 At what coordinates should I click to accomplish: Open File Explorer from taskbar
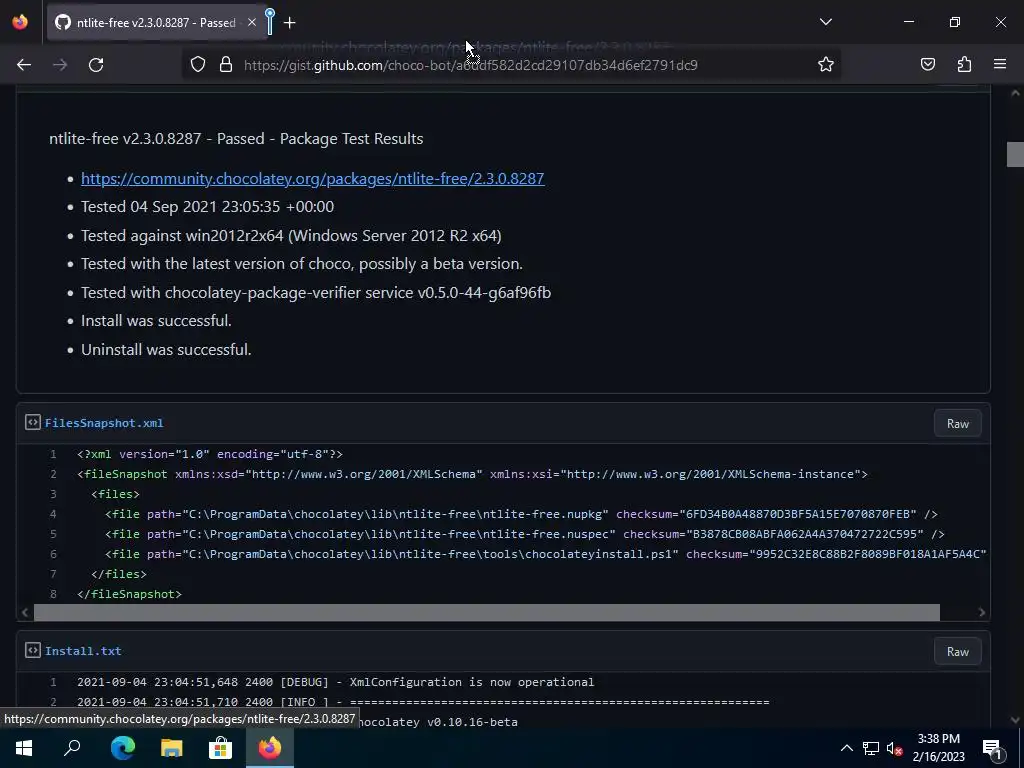click(x=171, y=748)
